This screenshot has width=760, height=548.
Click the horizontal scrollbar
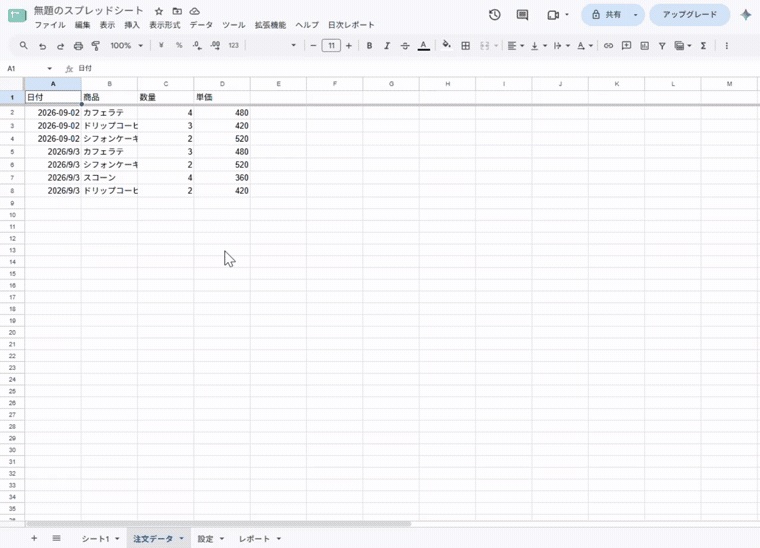(x=219, y=523)
